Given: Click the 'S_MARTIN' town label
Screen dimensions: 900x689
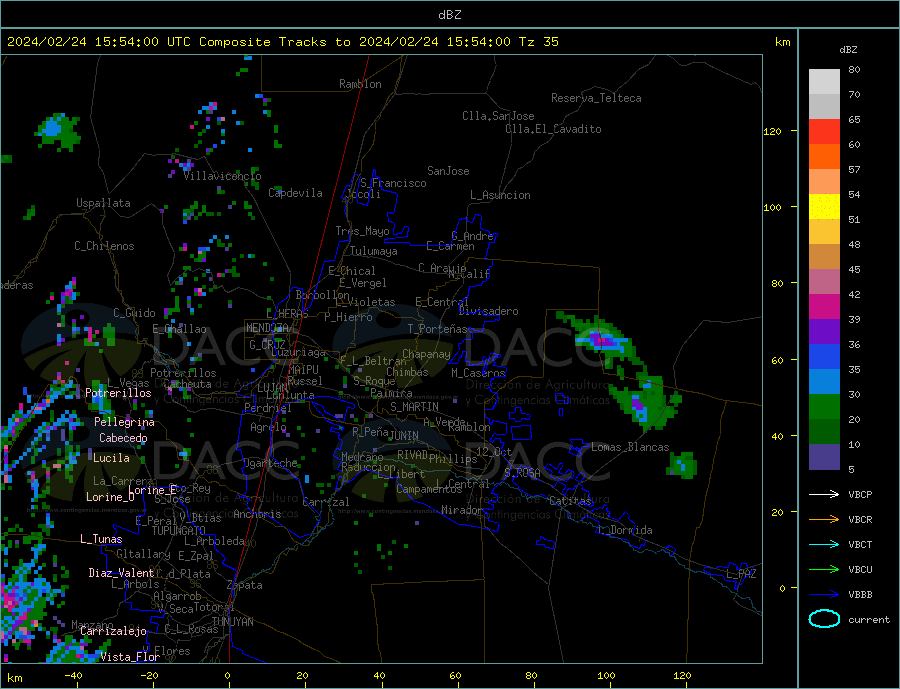Looking at the screenshot, I should (x=414, y=407).
